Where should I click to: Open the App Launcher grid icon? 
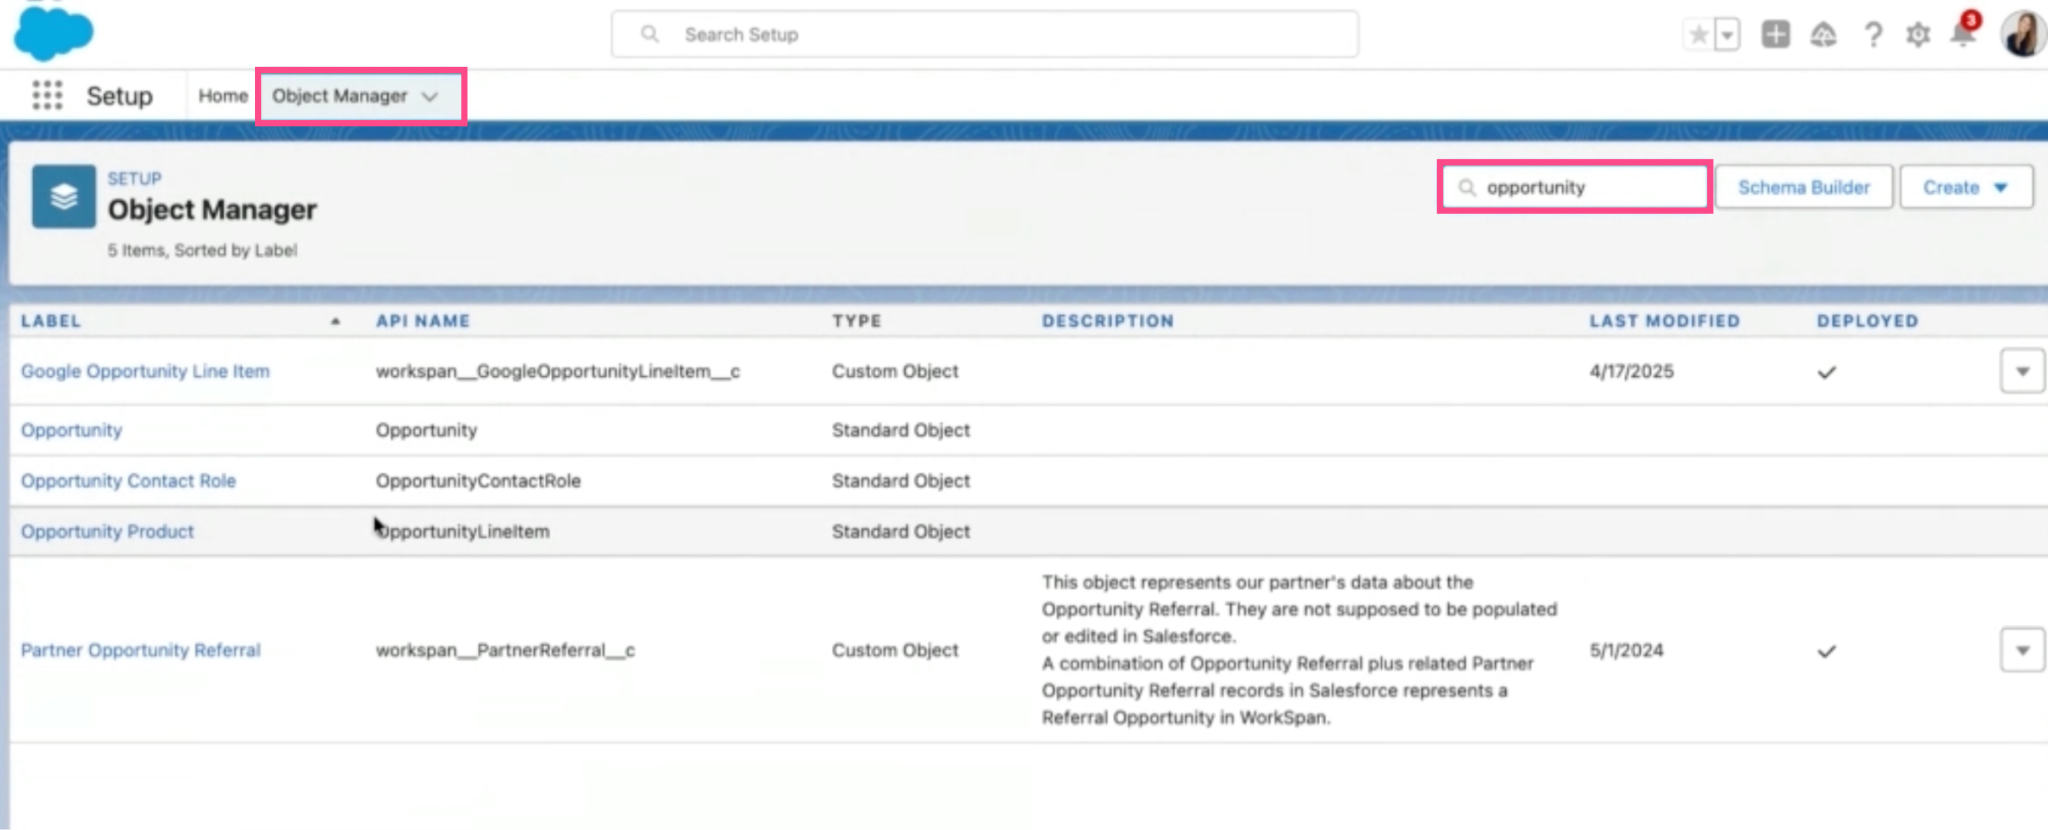[47, 95]
